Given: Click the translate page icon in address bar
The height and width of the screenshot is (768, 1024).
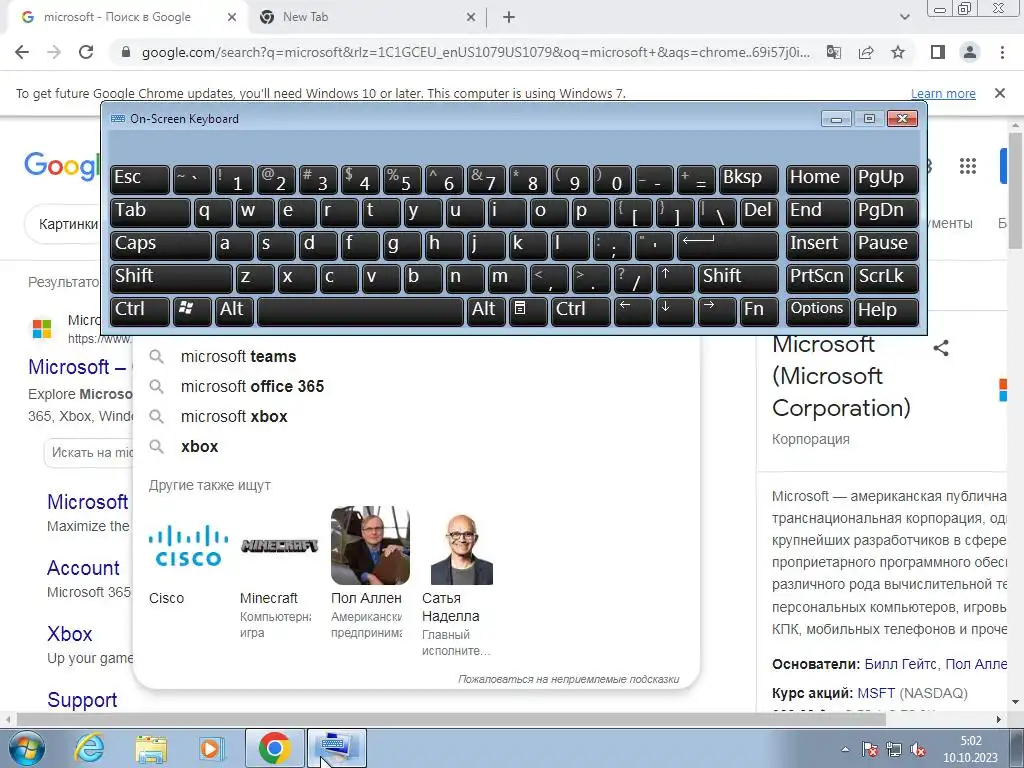Looking at the screenshot, I should click(x=833, y=52).
